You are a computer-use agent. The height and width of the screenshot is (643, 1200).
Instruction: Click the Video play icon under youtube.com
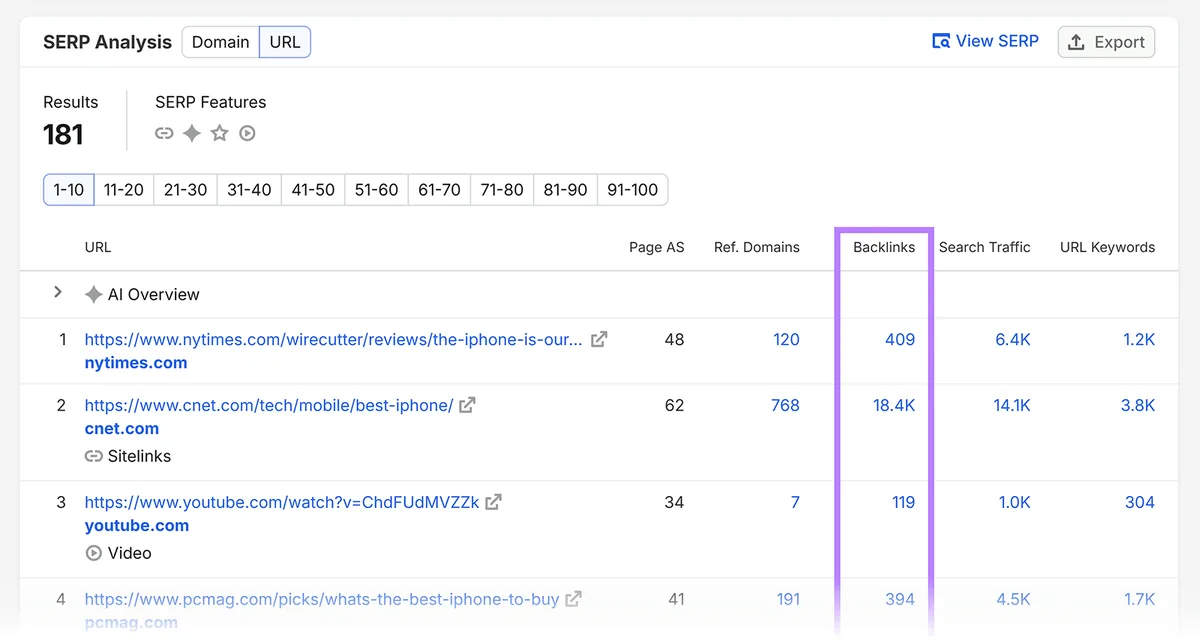coord(94,553)
